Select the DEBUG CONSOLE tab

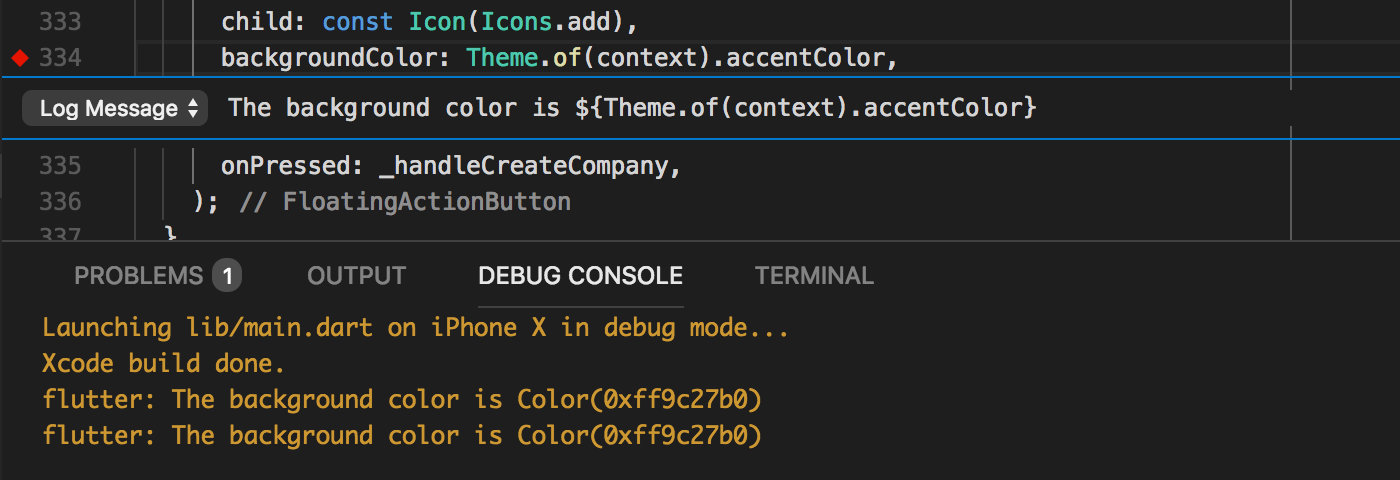(x=581, y=276)
